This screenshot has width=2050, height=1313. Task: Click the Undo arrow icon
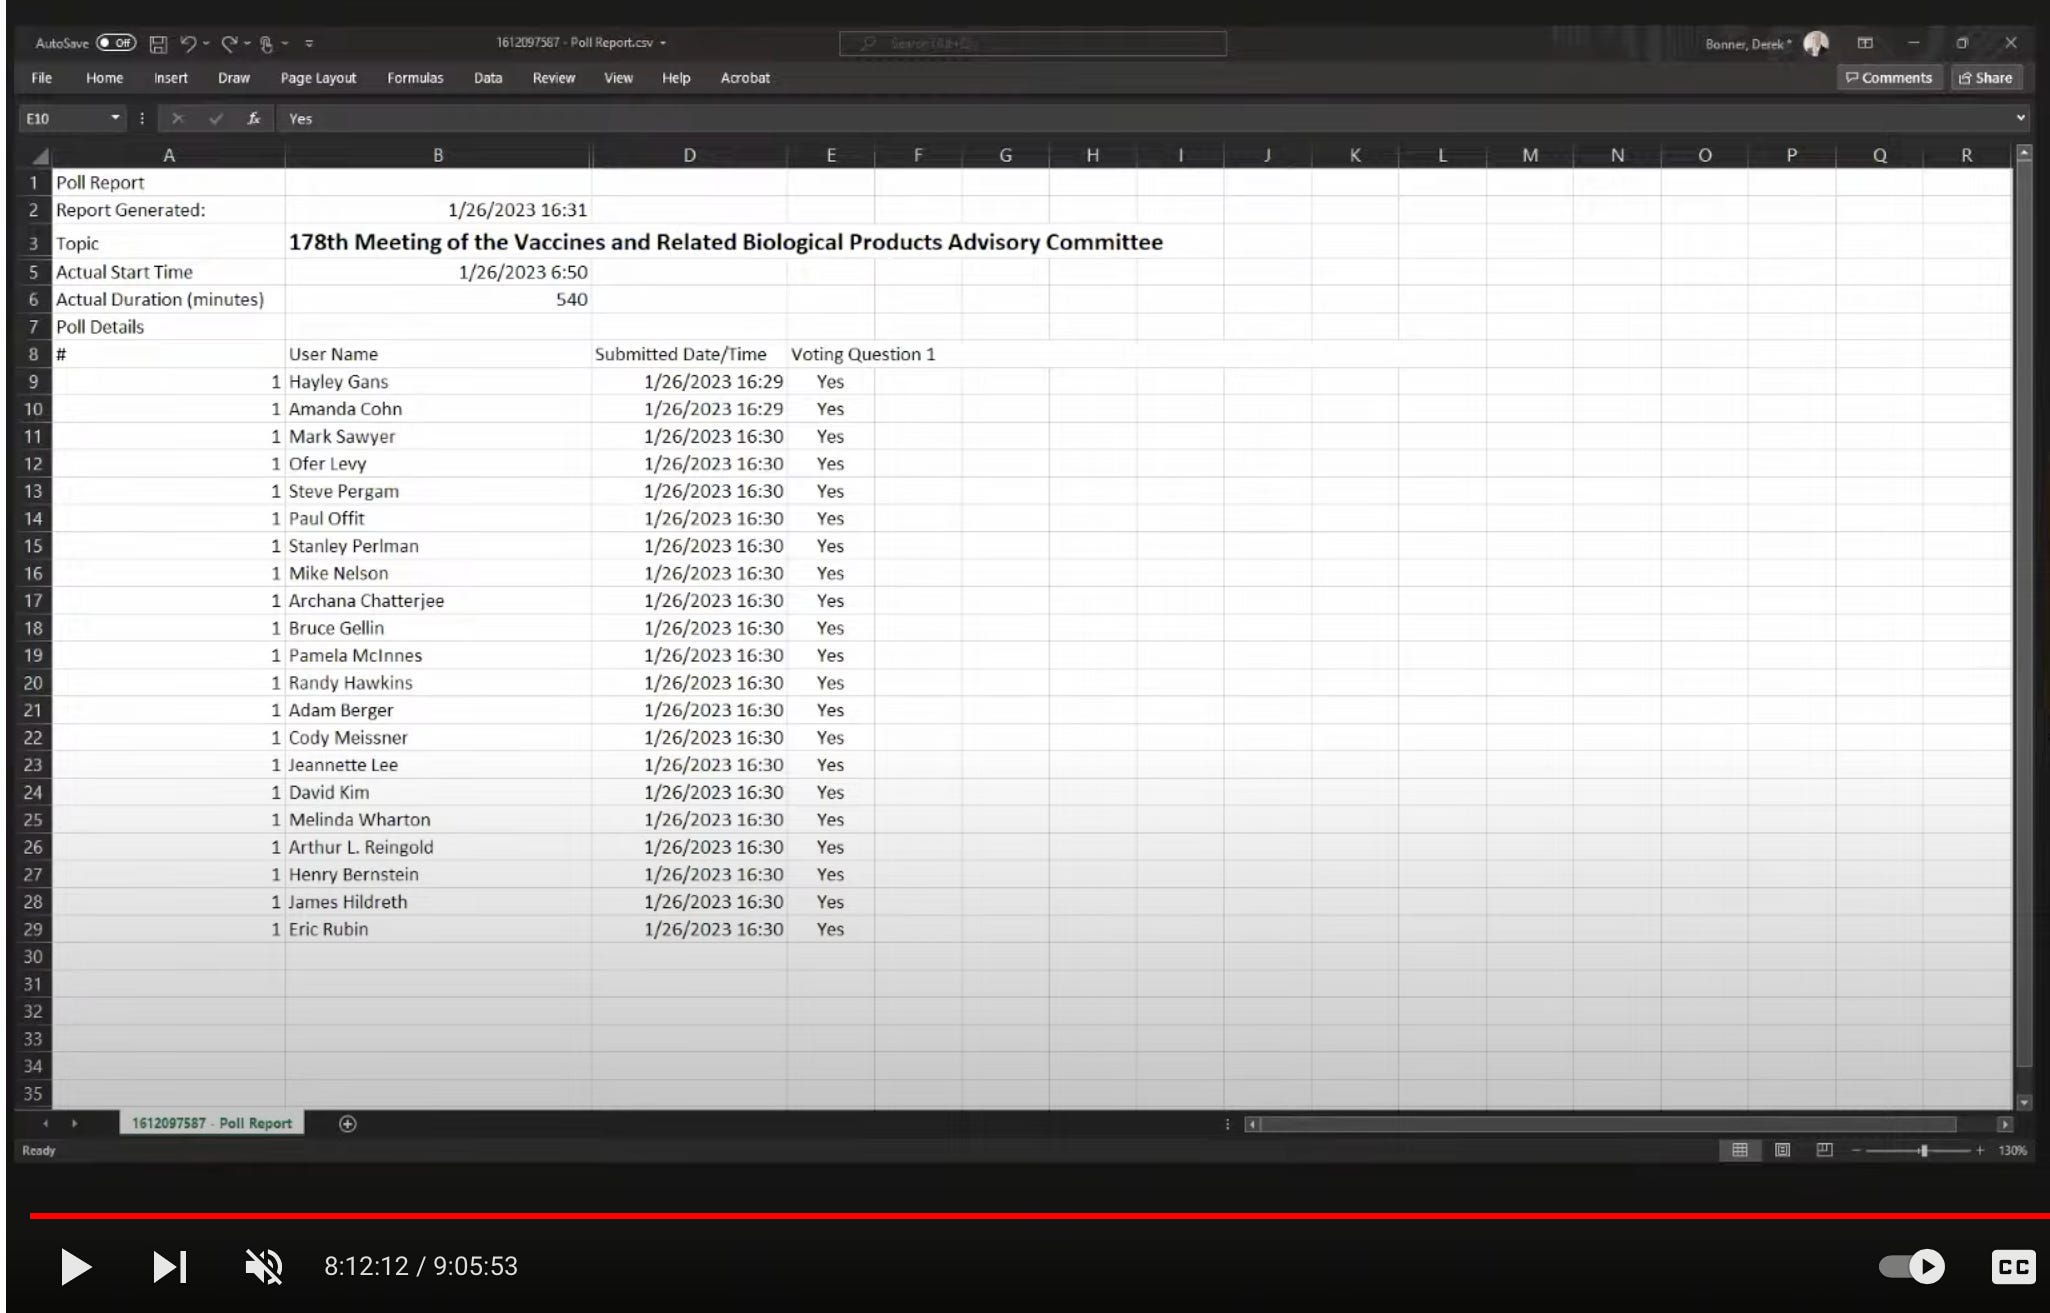[x=188, y=43]
